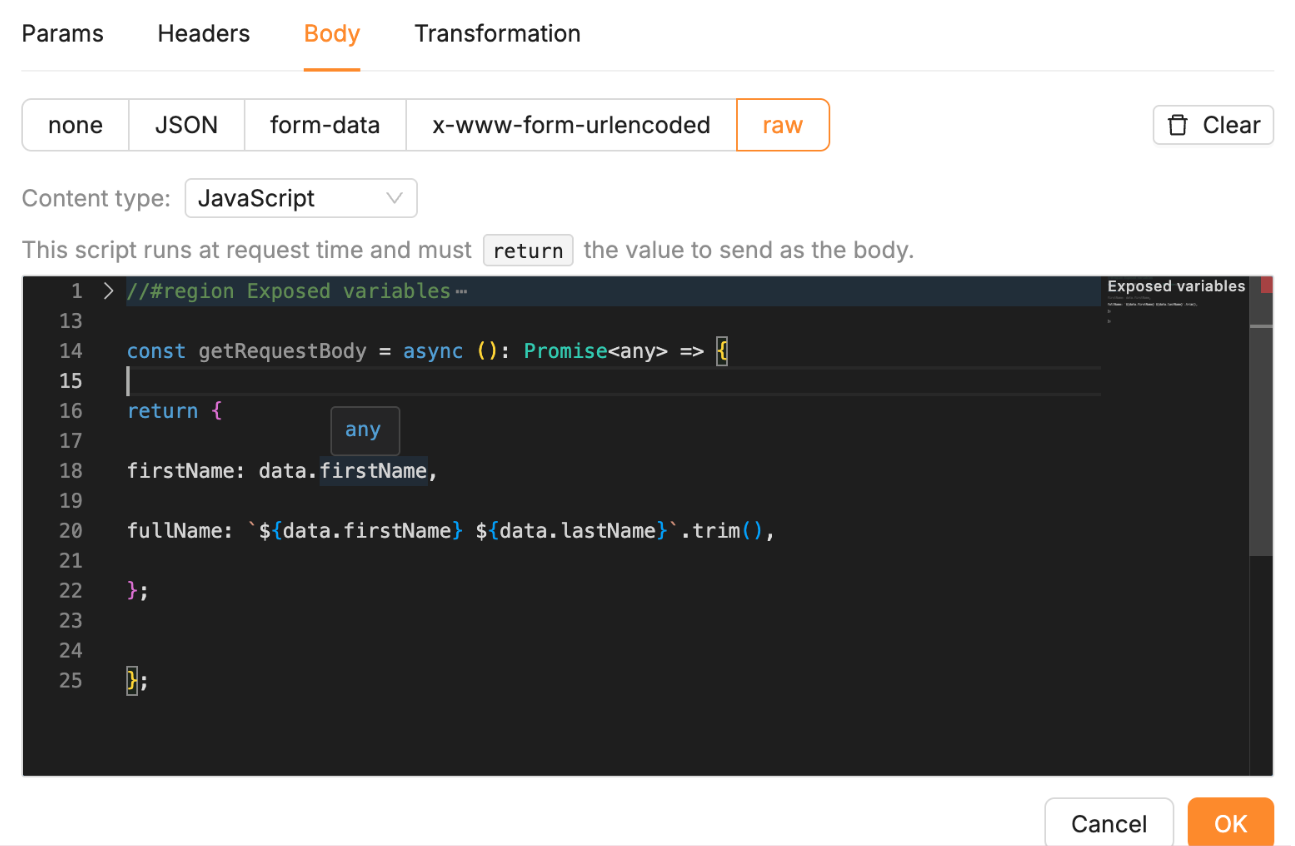The image size is (1295, 846).
Task: Click the getRequestBody identifier
Action: (282, 351)
